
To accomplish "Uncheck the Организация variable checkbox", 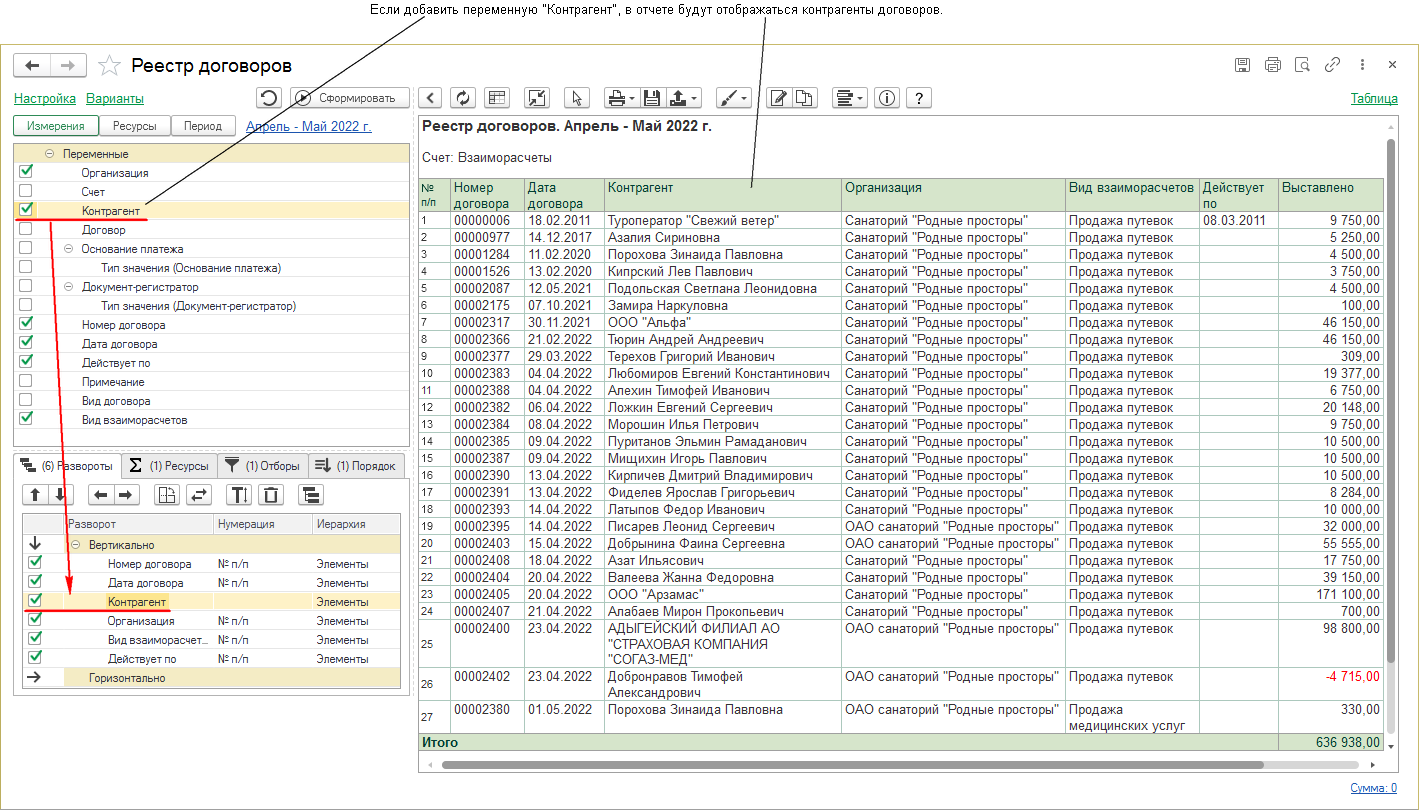I will pyautogui.click(x=26, y=172).
